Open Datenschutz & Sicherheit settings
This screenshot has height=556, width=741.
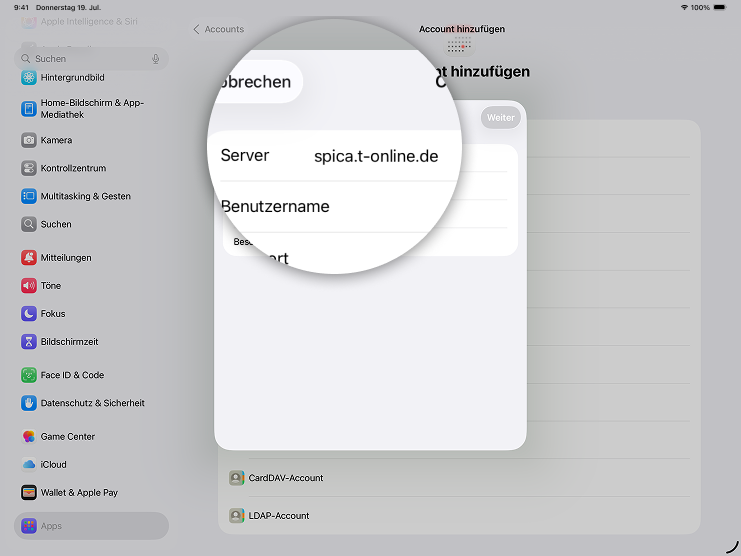[92, 403]
